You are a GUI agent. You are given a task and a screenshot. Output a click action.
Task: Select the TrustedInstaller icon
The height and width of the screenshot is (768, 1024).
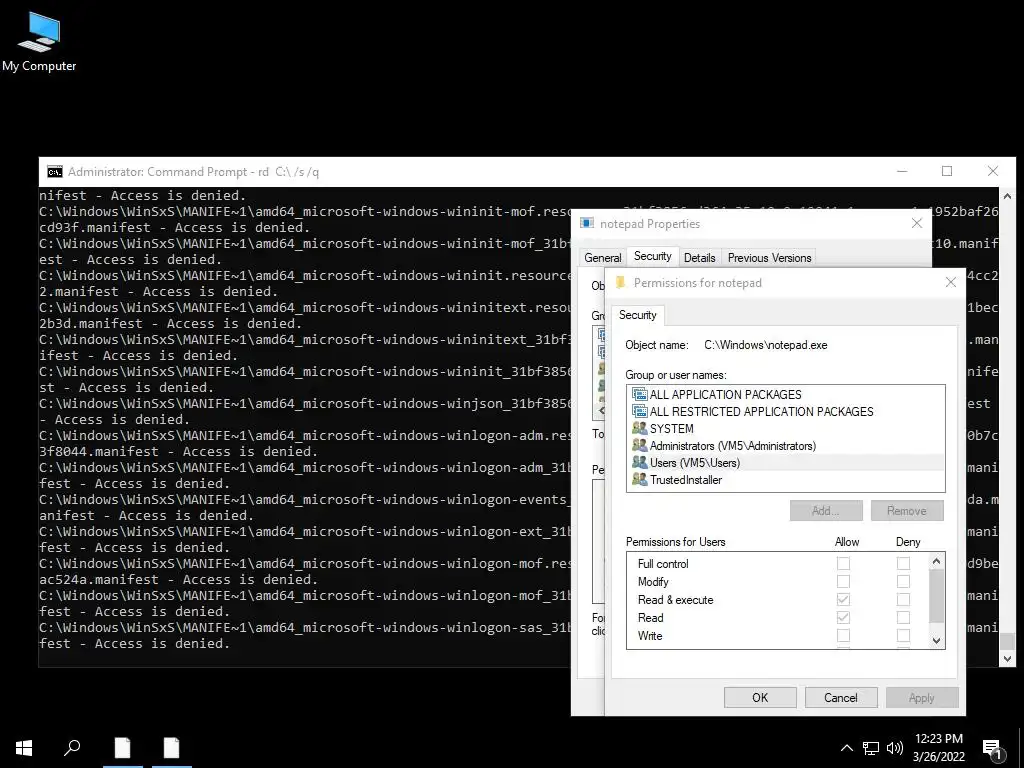639,479
